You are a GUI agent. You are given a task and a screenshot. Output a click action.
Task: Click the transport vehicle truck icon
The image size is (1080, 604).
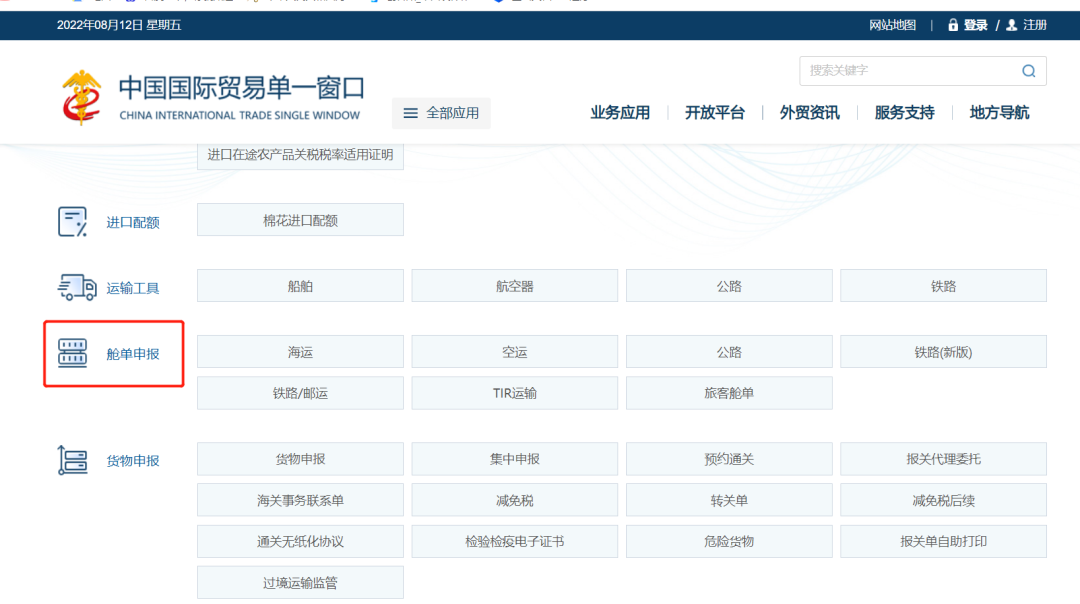tap(76, 288)
